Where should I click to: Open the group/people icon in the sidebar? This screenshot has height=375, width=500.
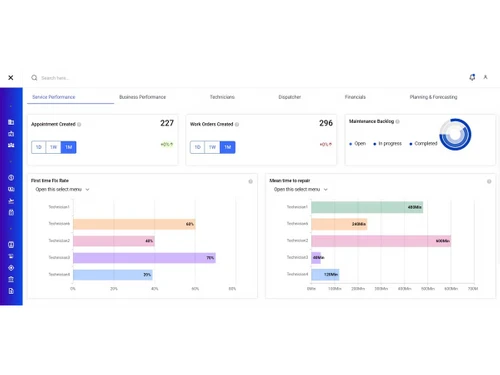[x=11, y=145]
